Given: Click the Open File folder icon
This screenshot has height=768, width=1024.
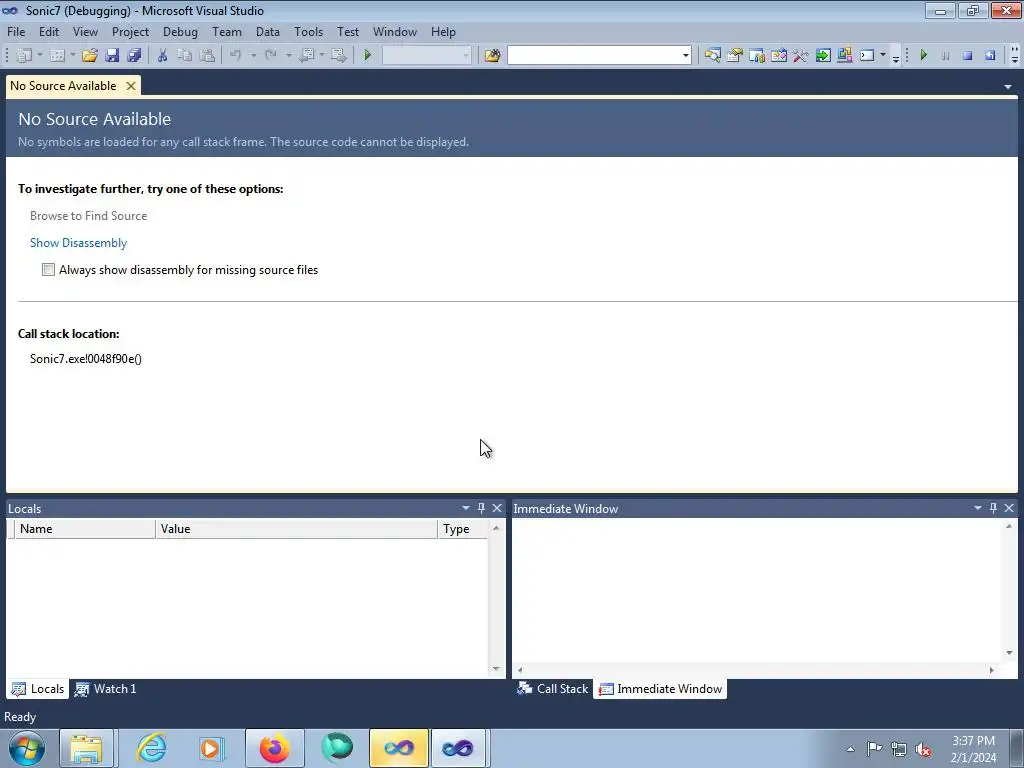Looking at the screenshot, I should (89, 56).
